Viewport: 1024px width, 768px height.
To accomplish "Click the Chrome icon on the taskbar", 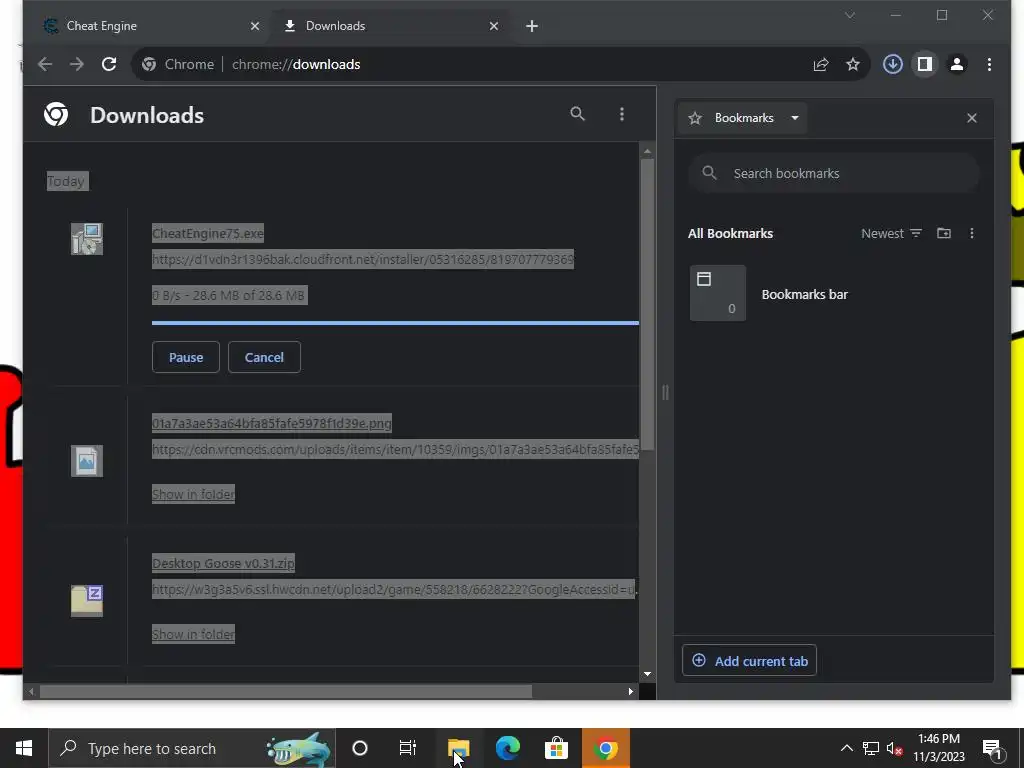I will [x=605, y=748].
